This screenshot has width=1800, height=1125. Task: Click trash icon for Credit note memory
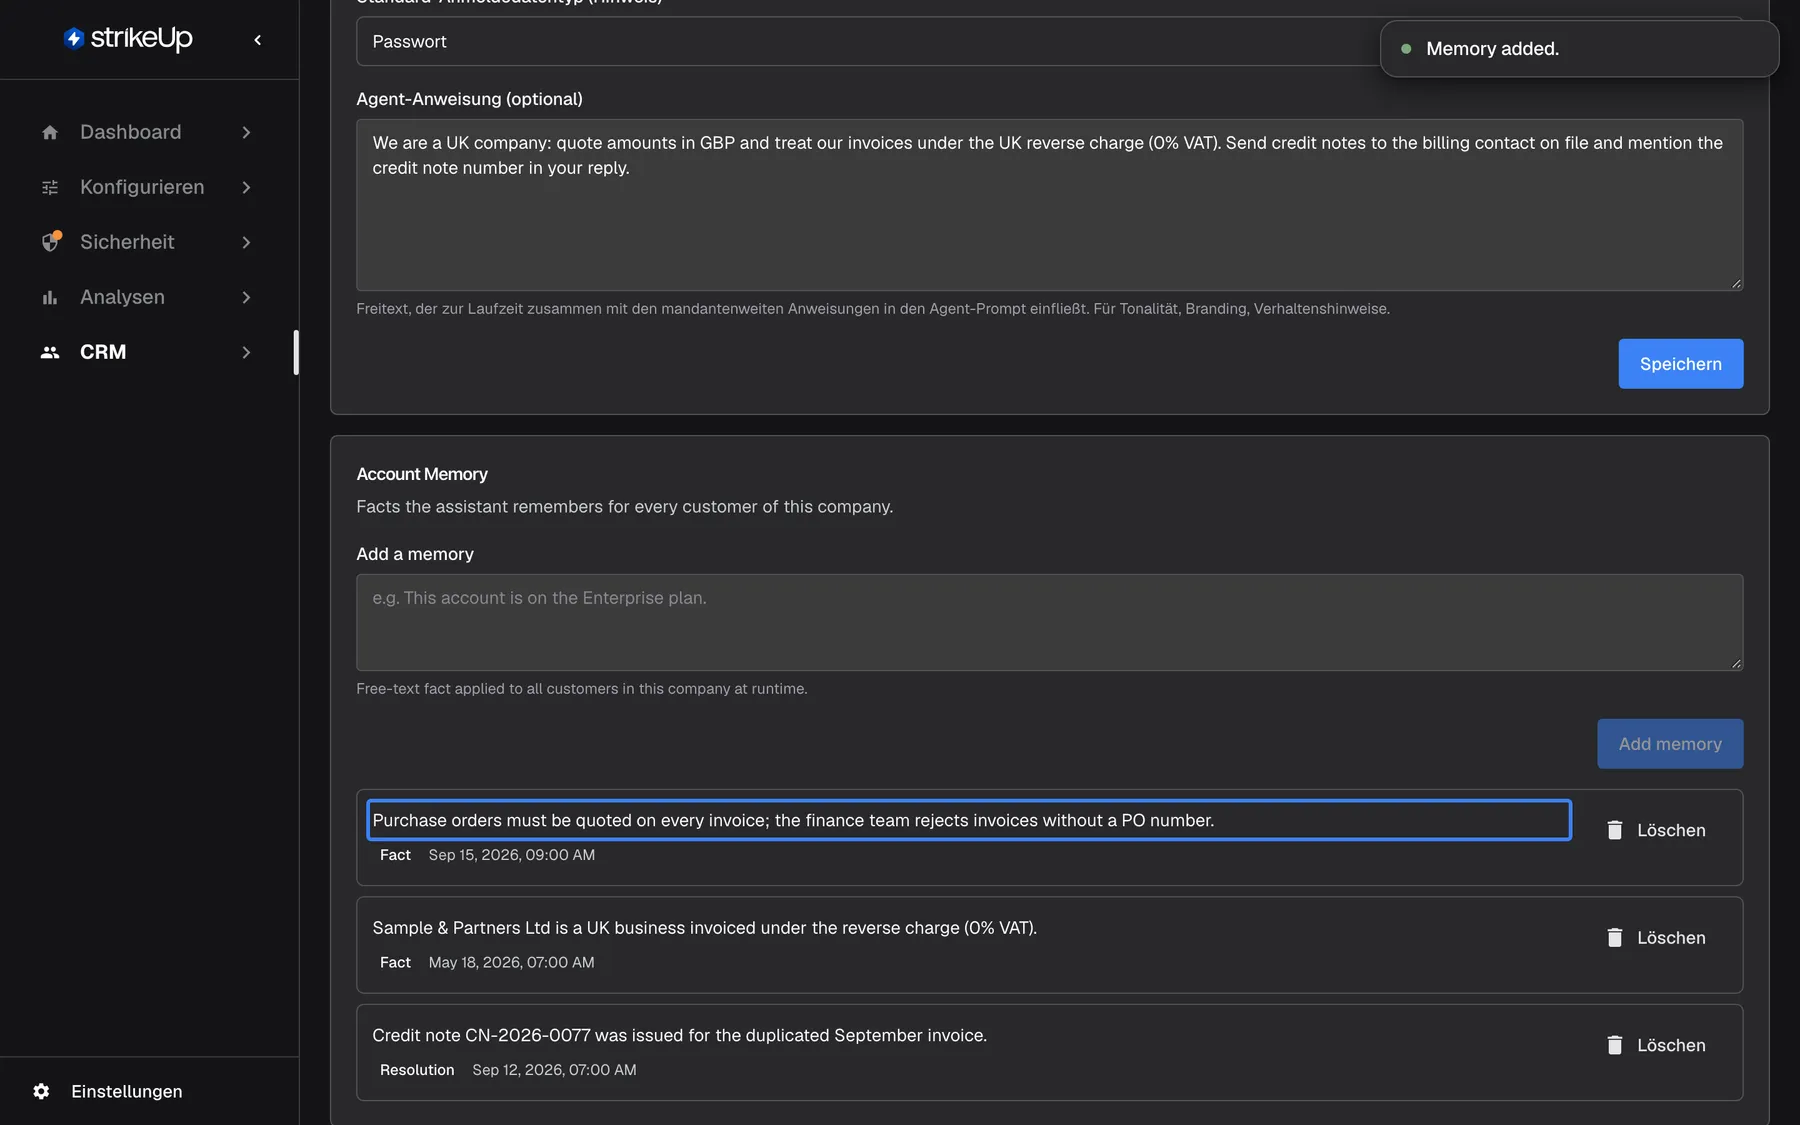(x=1614, y=1045)
